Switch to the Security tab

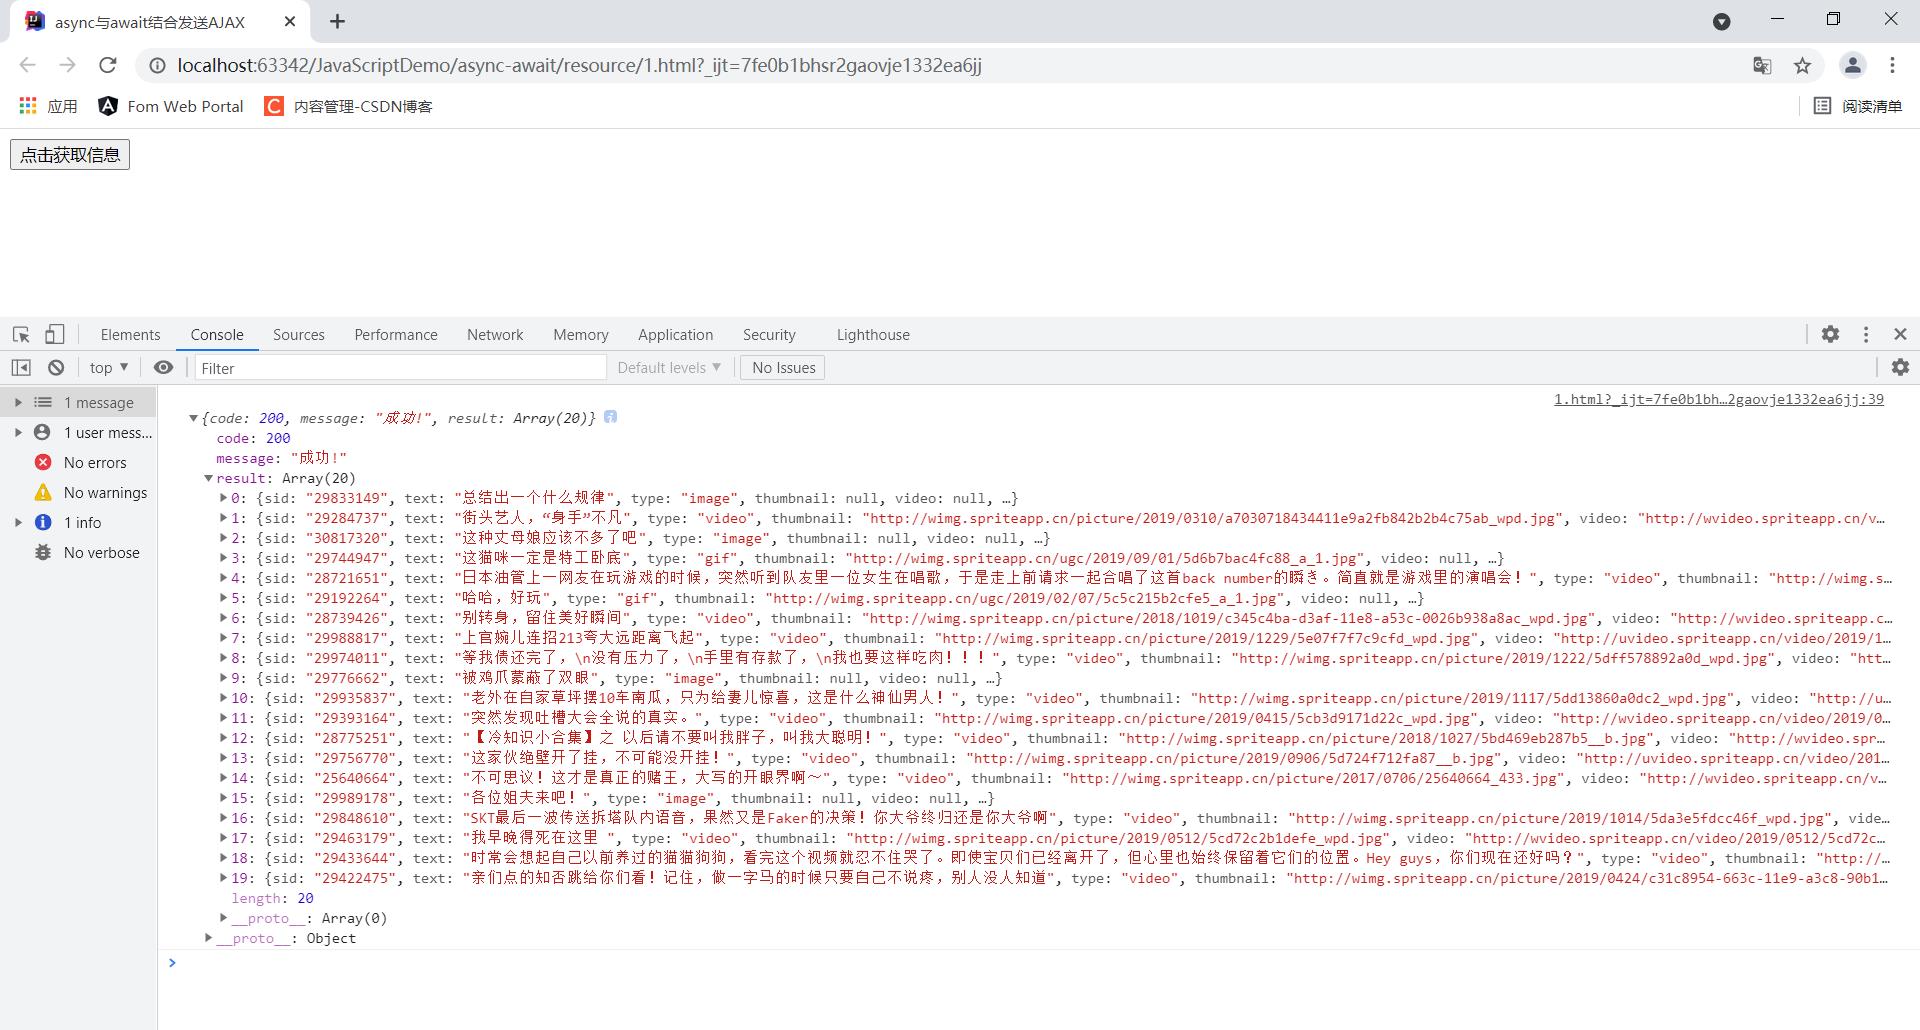click(x=769, y=335)
